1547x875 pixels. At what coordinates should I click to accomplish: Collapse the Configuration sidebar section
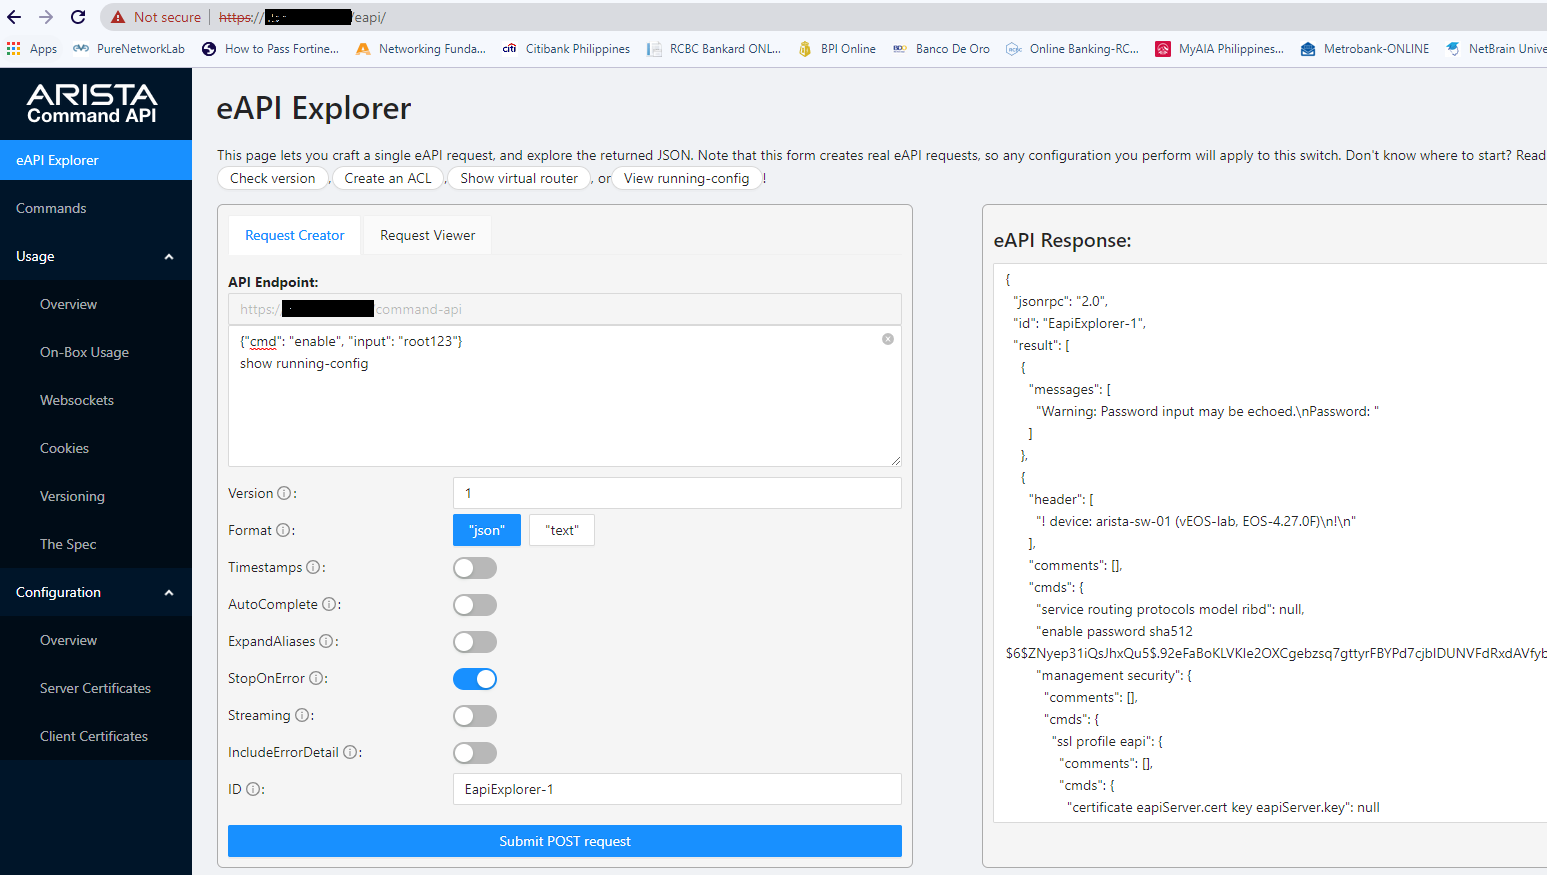coord(96,592)
